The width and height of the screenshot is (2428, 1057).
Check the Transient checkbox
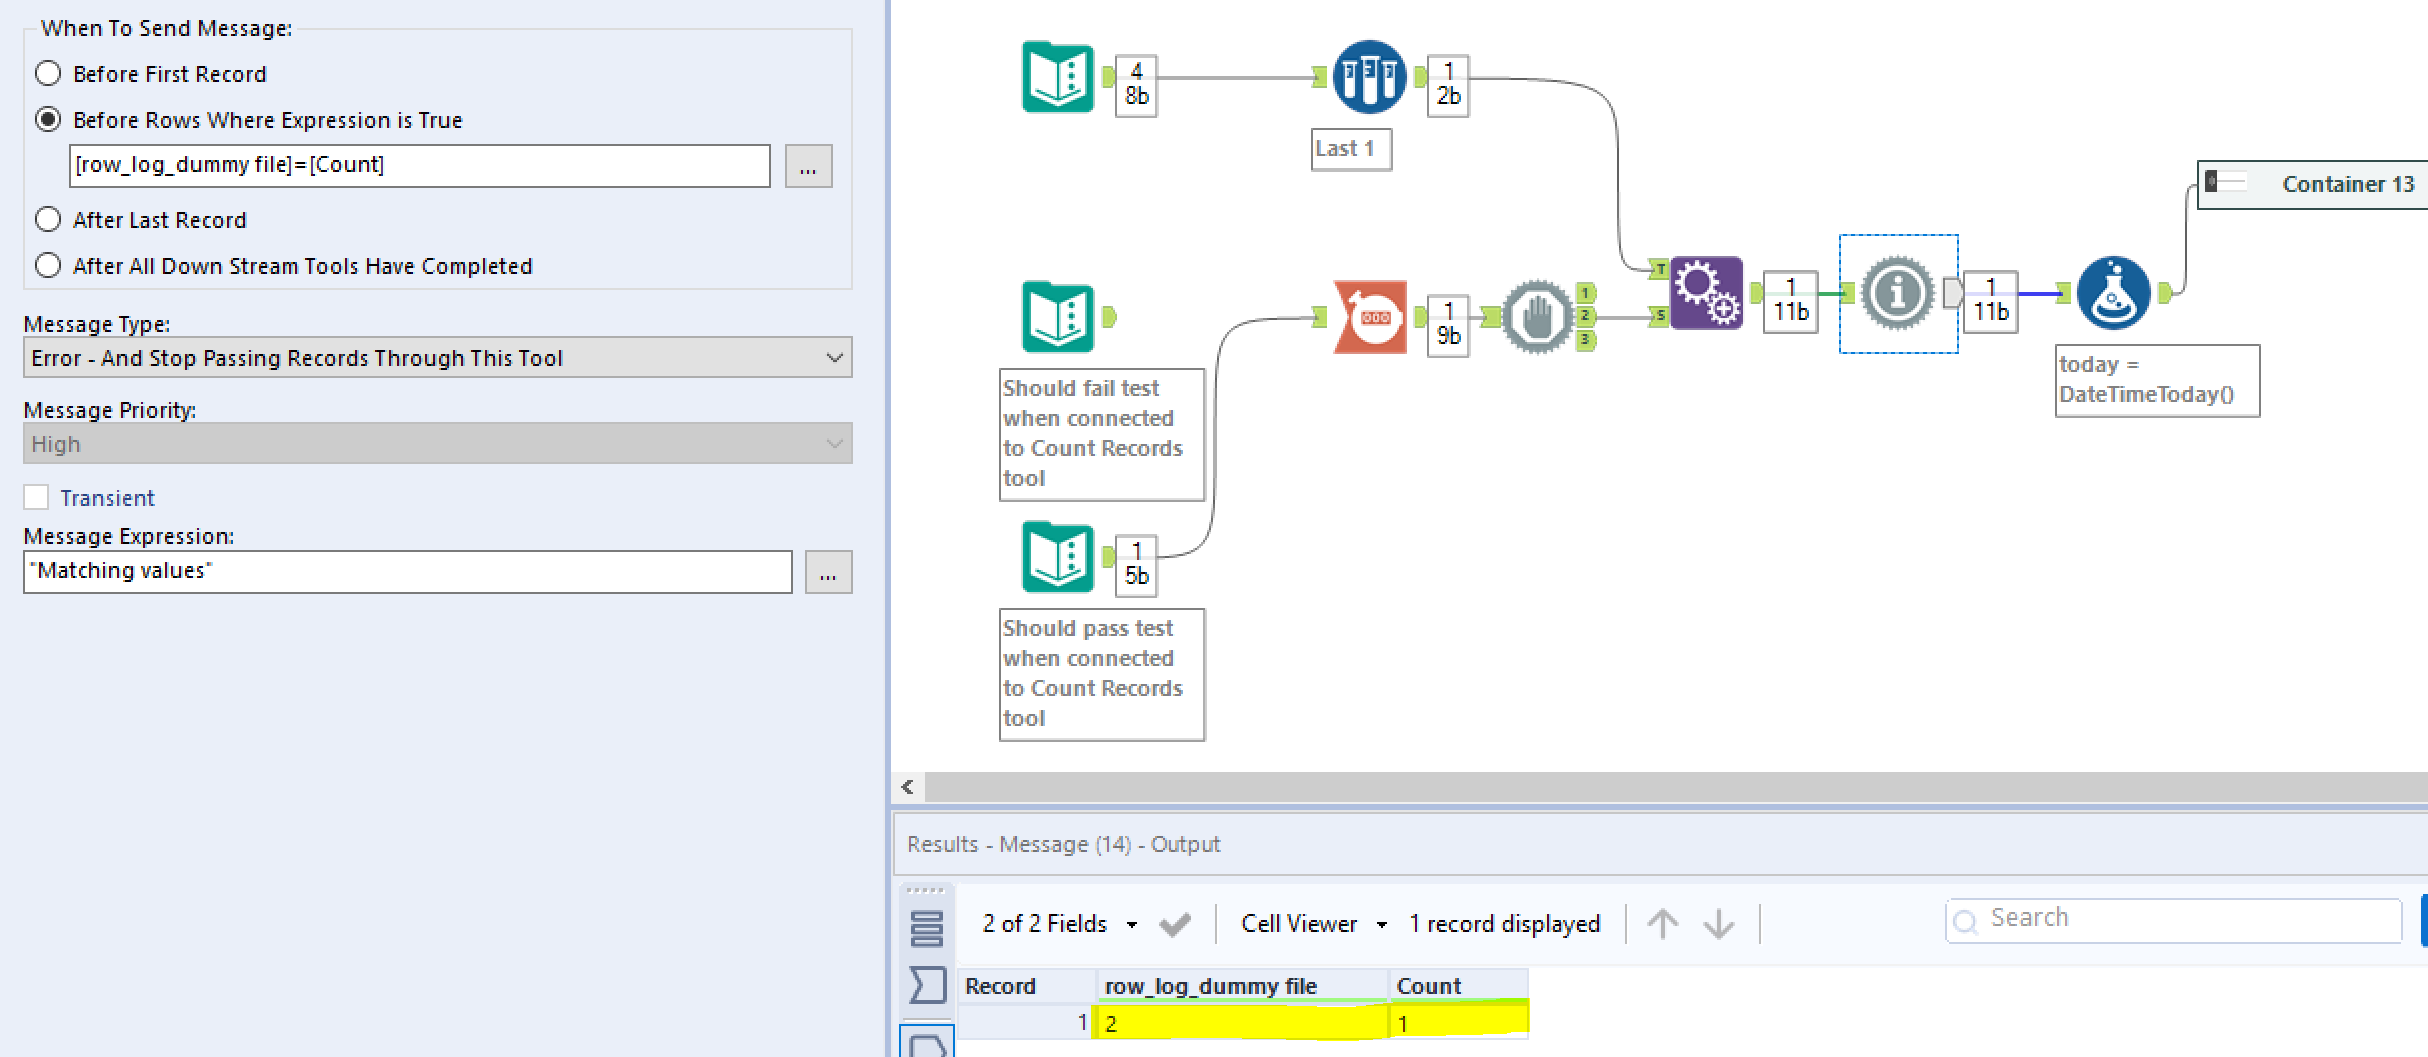36,496
